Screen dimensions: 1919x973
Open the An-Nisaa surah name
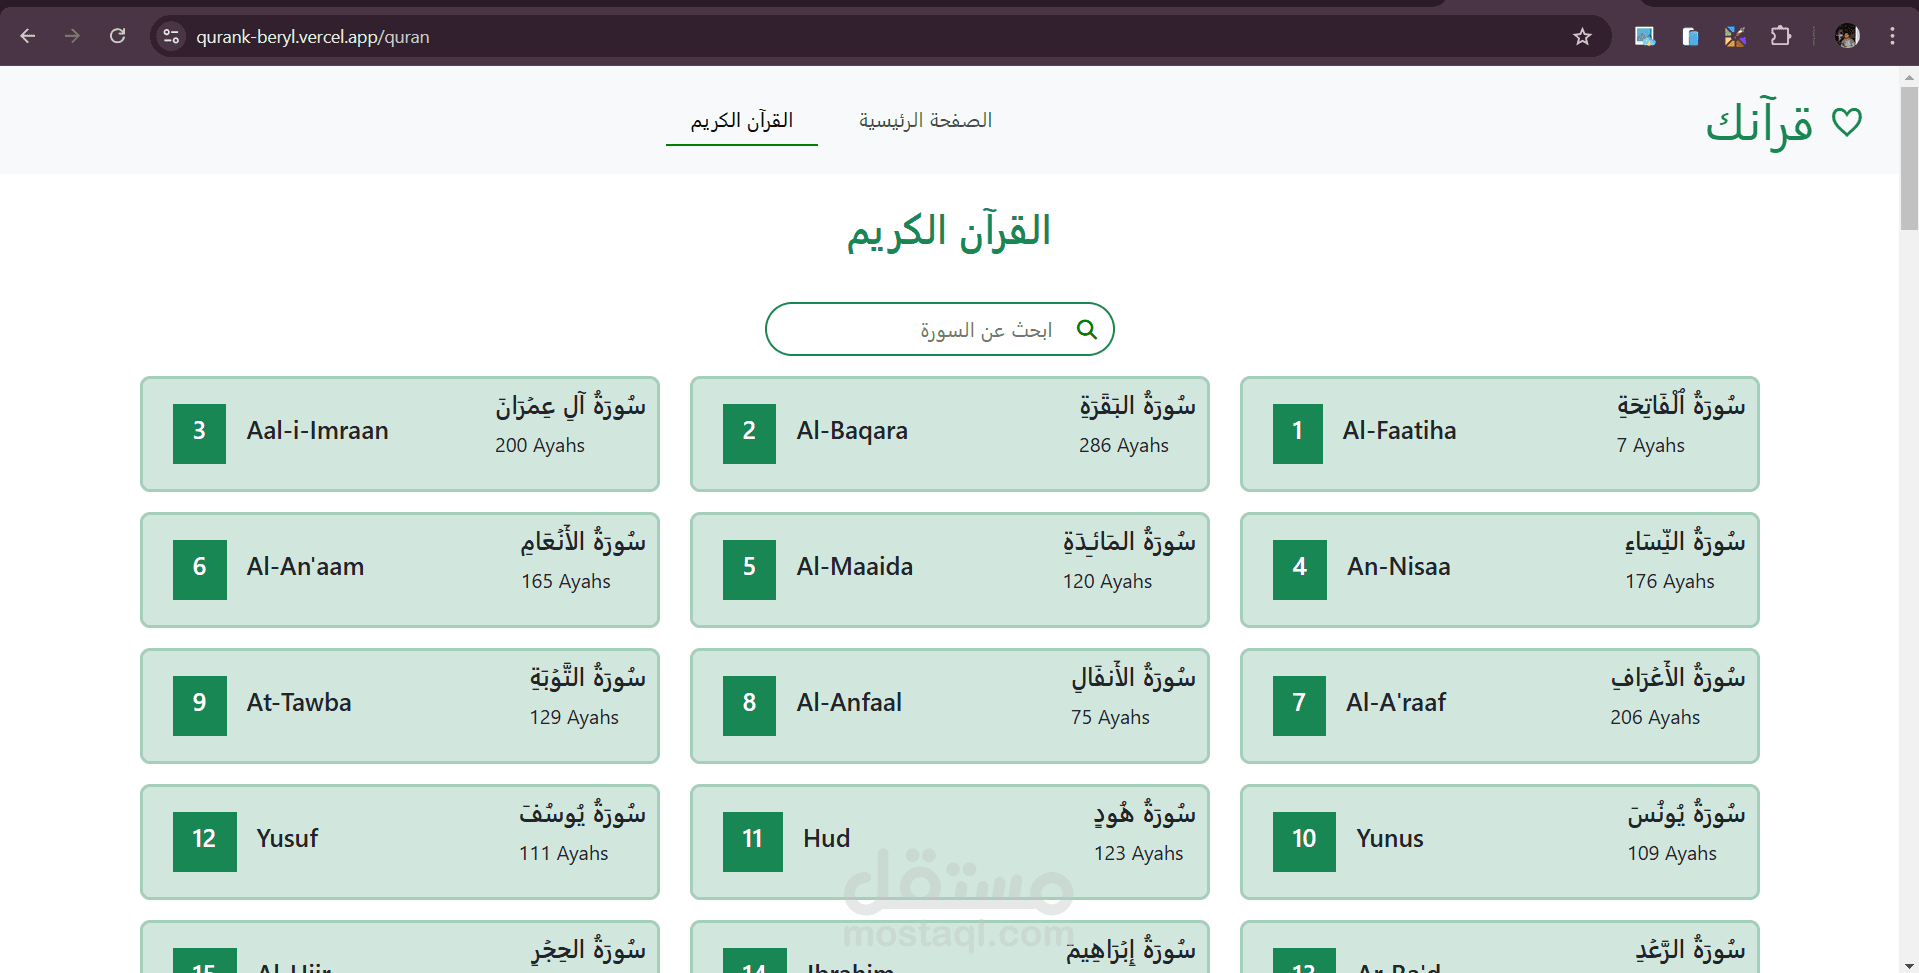click(1398, 567)
